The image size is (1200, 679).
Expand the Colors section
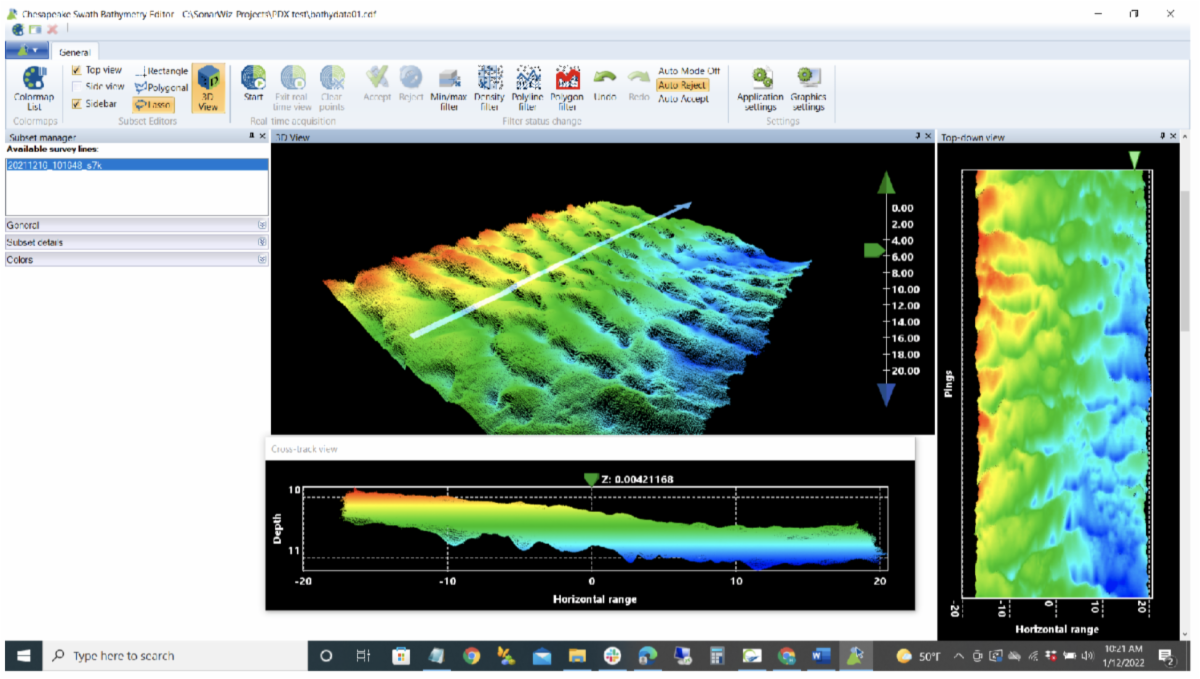[261, 259]
